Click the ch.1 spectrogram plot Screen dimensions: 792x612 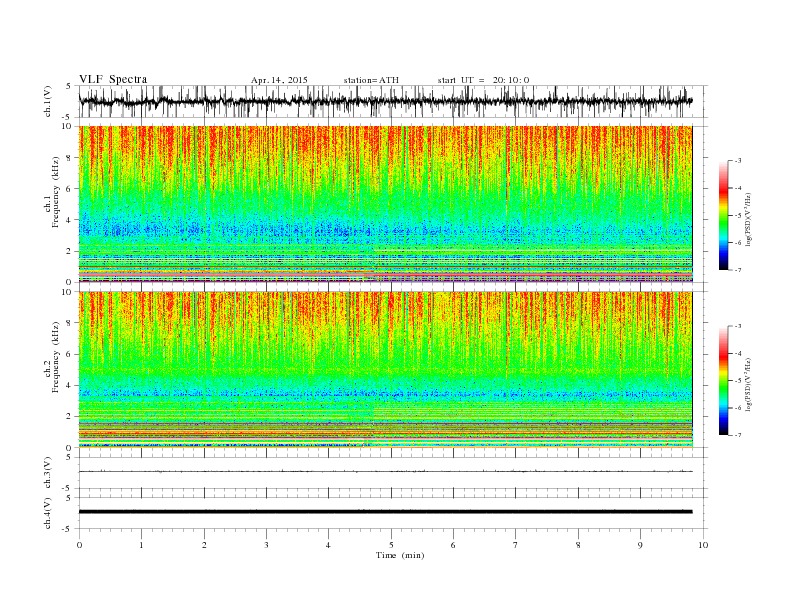pyautogui.click(x=386, y=204)
